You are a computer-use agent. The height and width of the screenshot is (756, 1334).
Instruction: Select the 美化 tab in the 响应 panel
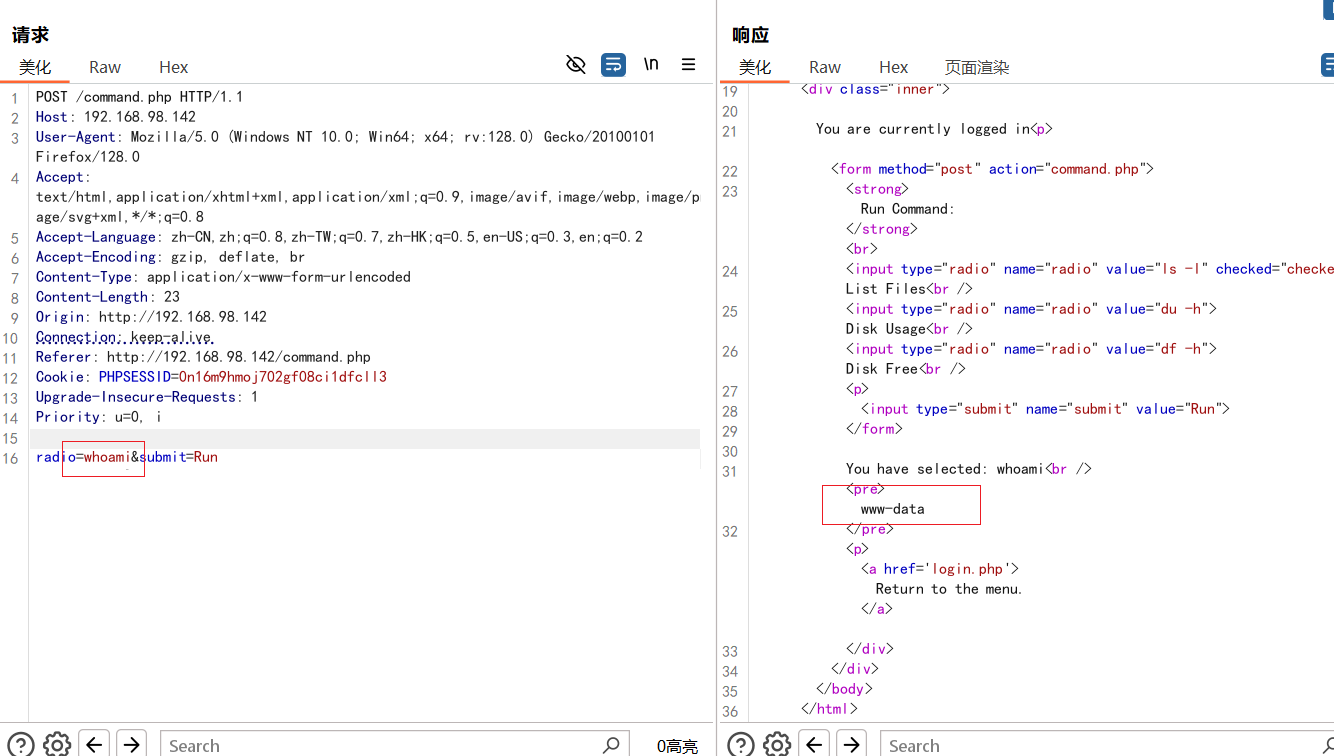pyautogui.click(x=755, y=67)
